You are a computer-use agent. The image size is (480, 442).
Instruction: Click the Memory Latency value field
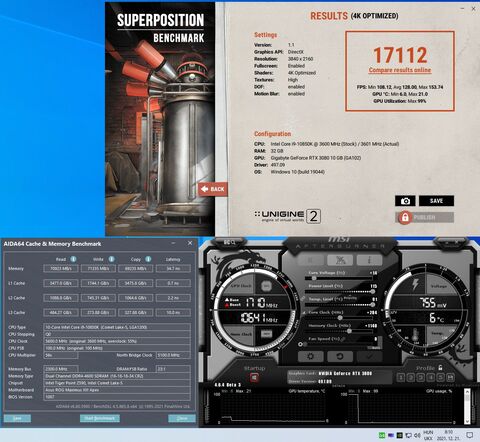coord(173,268)
